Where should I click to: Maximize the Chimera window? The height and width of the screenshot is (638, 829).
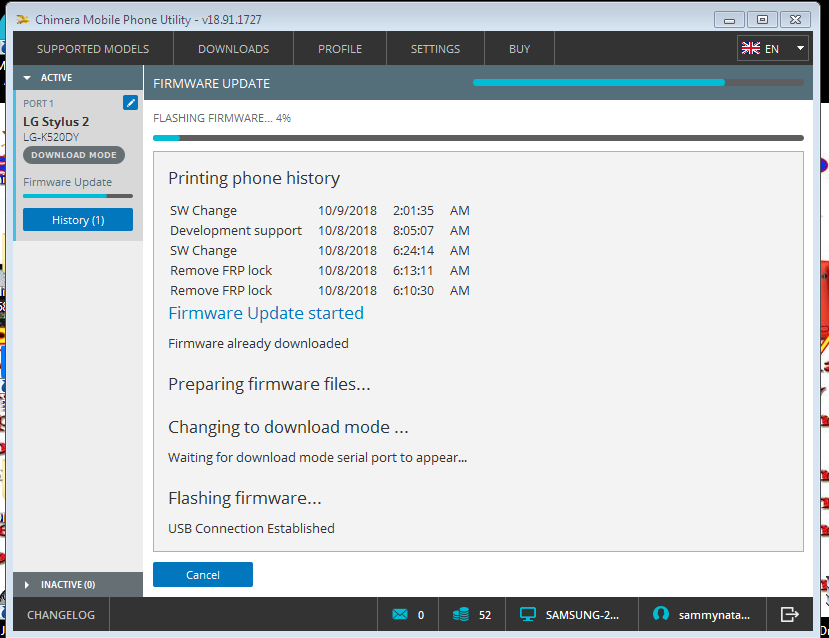[x=762, y=20]
